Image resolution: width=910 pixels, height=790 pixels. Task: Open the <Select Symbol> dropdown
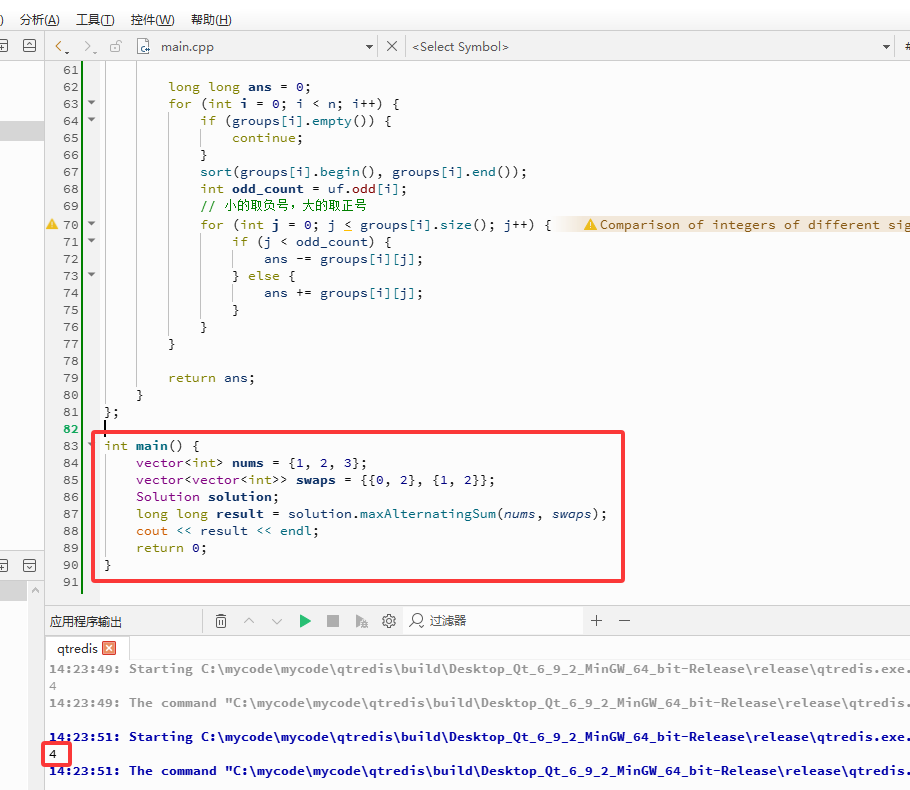pyautogui.click(x=886, y=46)
